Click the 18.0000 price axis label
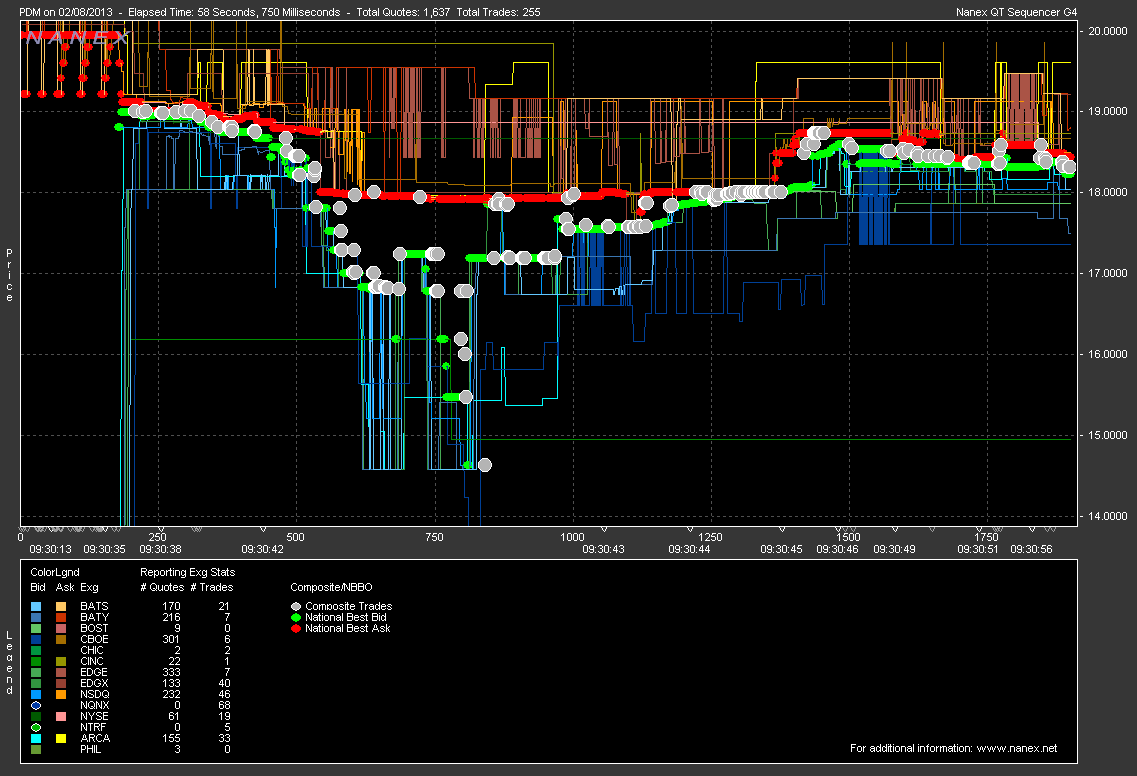 tap(1107, 192)
